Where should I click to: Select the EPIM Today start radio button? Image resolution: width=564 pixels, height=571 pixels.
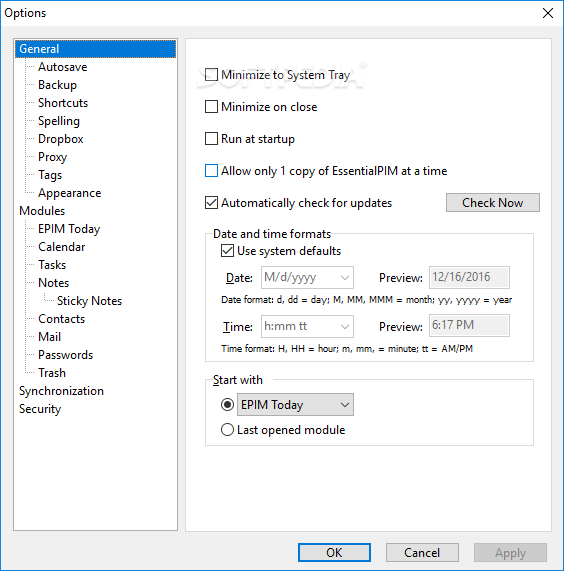tap(227, 405)
